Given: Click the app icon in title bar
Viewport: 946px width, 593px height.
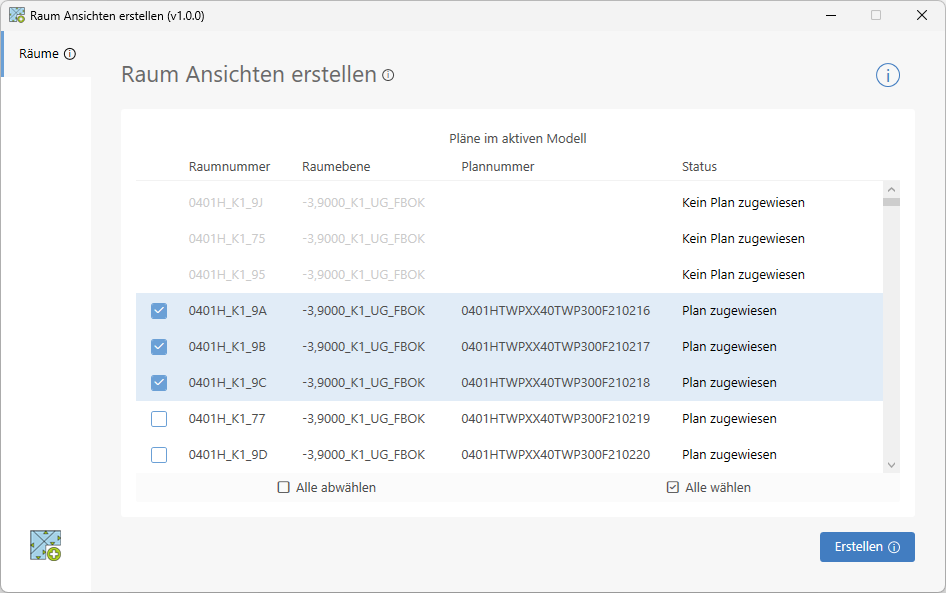Looking at the screenshot, I should (x=17, y=16).
